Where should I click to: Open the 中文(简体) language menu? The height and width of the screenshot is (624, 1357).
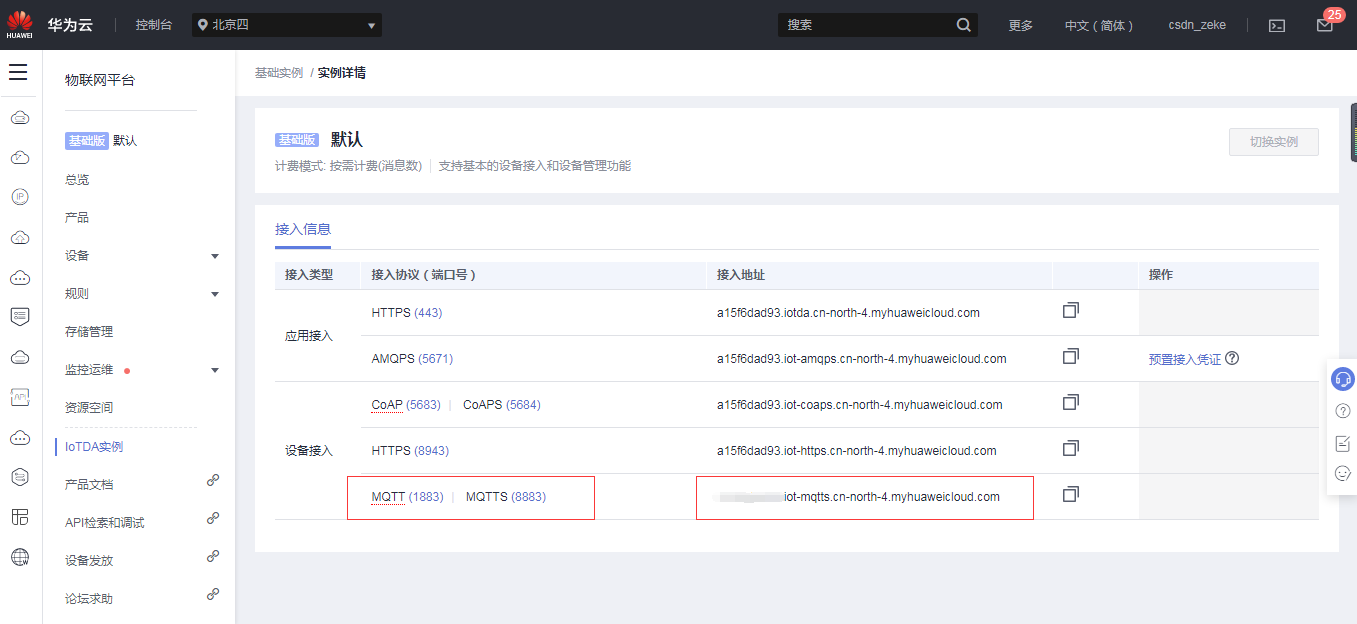tap(1099, 25)
